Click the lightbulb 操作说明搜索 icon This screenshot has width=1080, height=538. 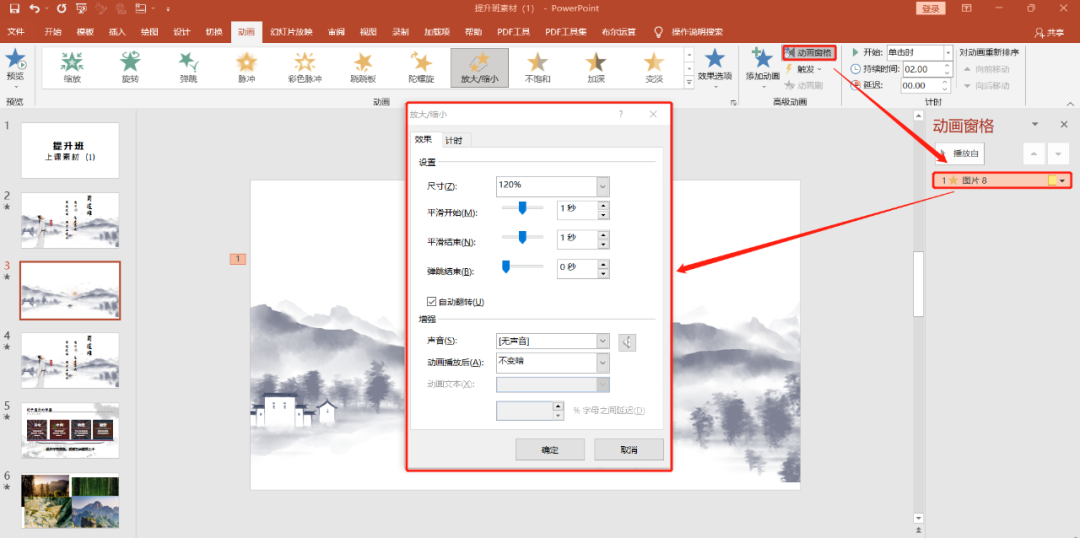pos(658,32)
